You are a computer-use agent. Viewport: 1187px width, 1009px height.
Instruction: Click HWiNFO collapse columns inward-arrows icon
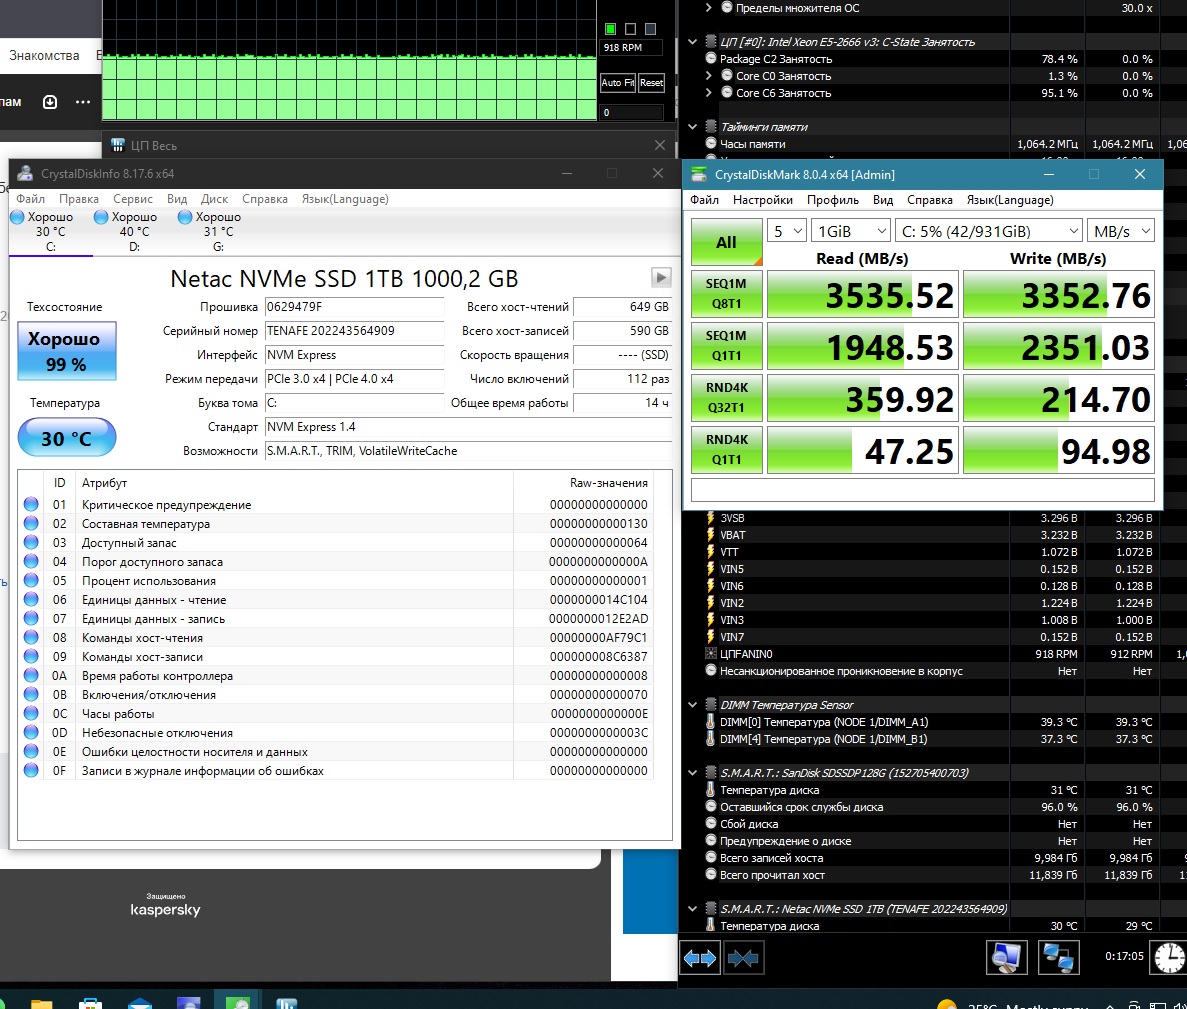743,958
